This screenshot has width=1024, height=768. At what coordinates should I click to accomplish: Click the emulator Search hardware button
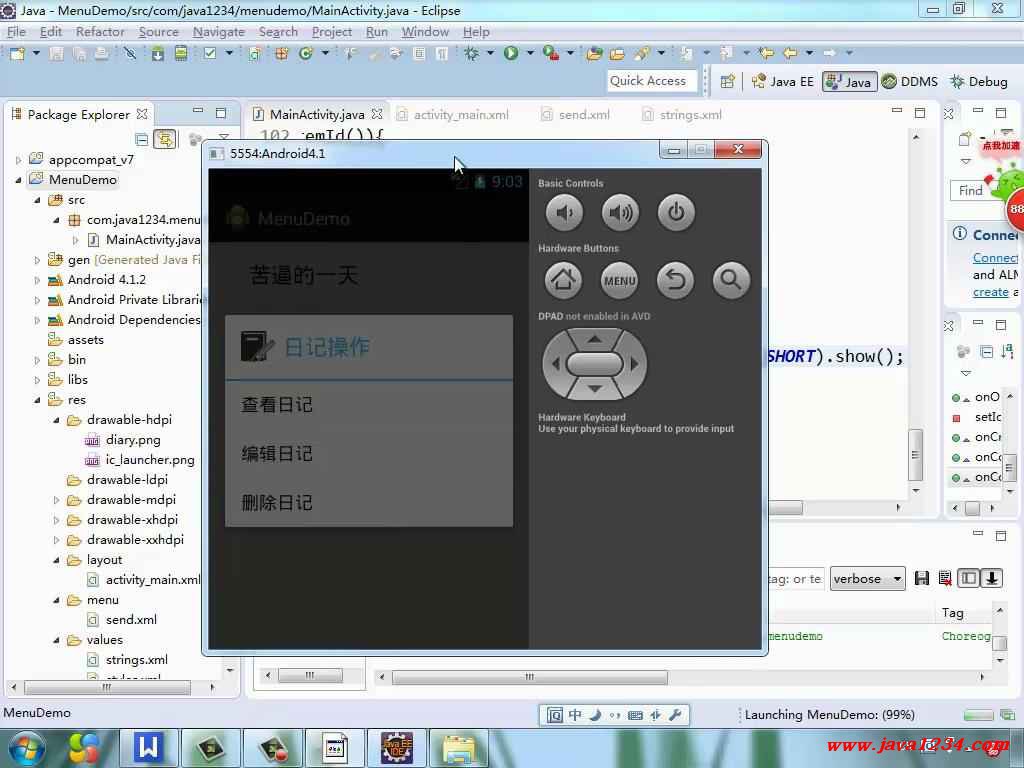731,280
